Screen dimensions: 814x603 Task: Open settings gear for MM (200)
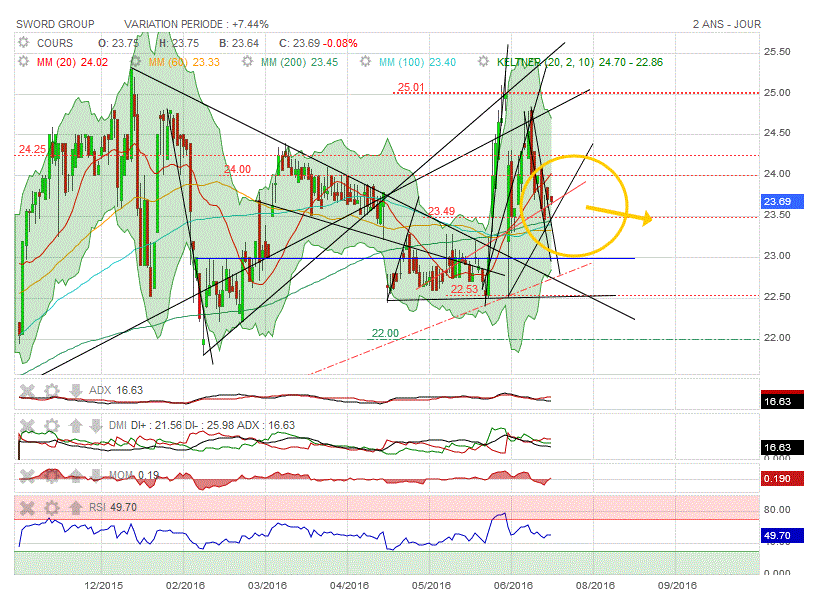coord(247,62)
